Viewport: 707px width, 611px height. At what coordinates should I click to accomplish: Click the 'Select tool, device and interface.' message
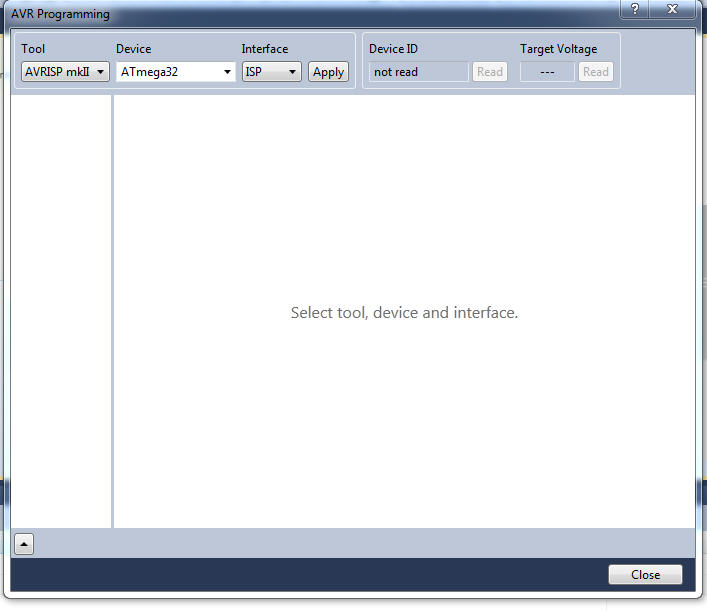tap(404, 312)
